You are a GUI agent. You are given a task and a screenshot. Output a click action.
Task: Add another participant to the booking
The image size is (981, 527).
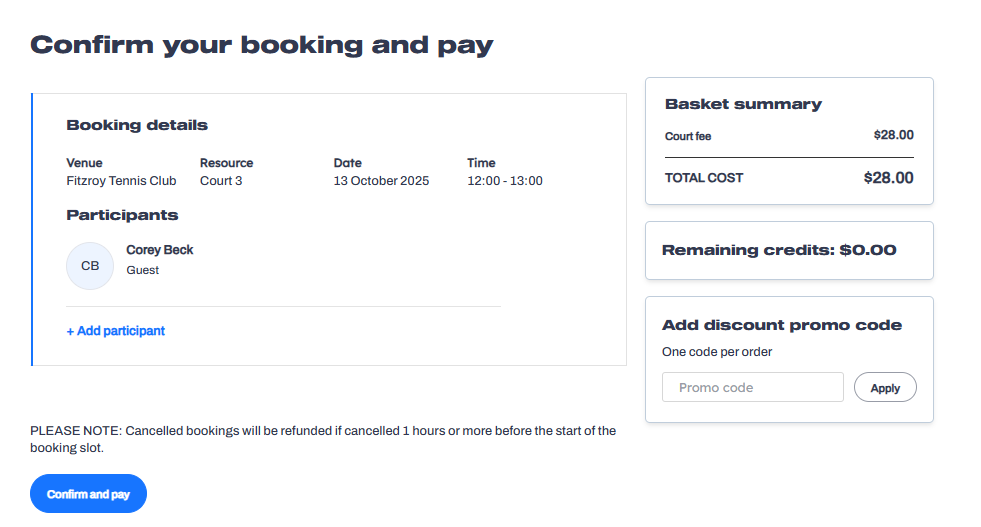pos(115,331)
